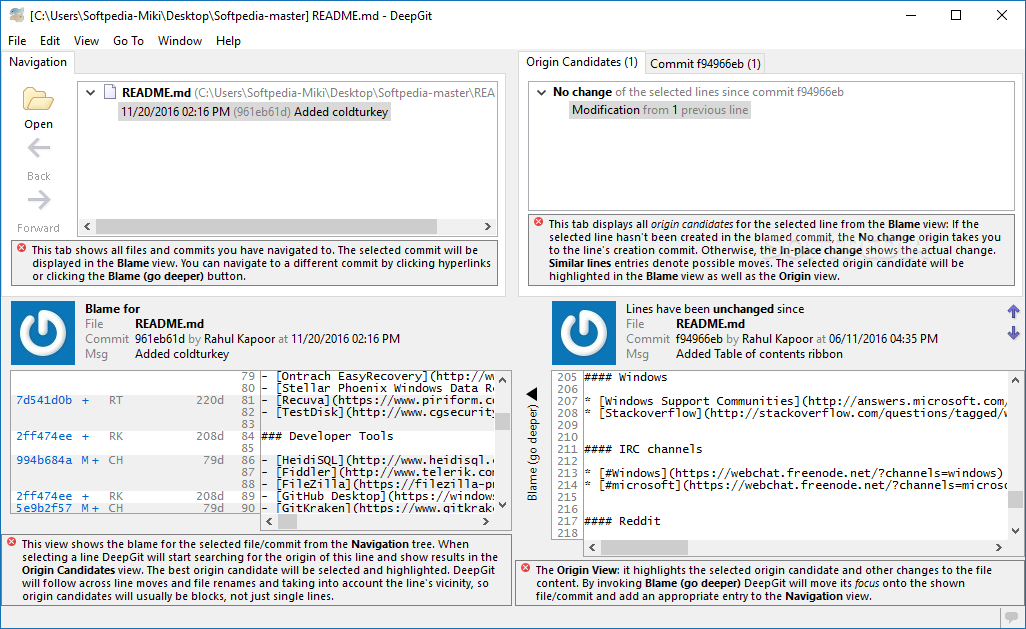The width and height of the screenshot is (1026, 629).
Task: Click Origin view horizontal scroll right arrow
Action: pos(999,547)
